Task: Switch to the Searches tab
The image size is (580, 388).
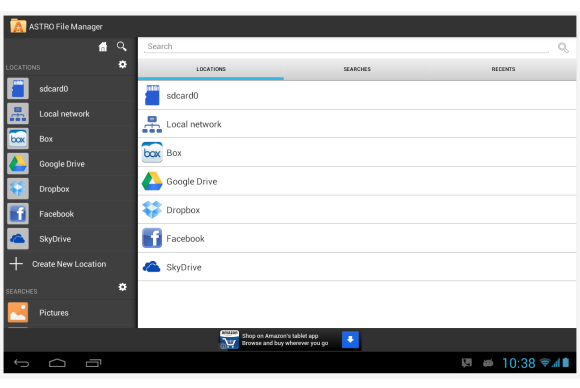Action: (357, 69)
